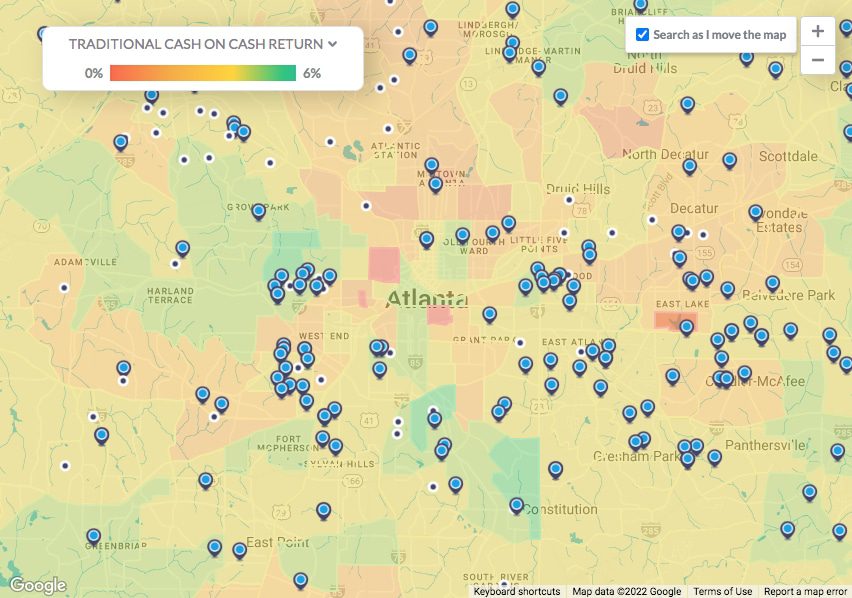The width and height of the screenshot is (852, 598).
Task: Click the Google logo on the map
Action: tap(37, 585)
